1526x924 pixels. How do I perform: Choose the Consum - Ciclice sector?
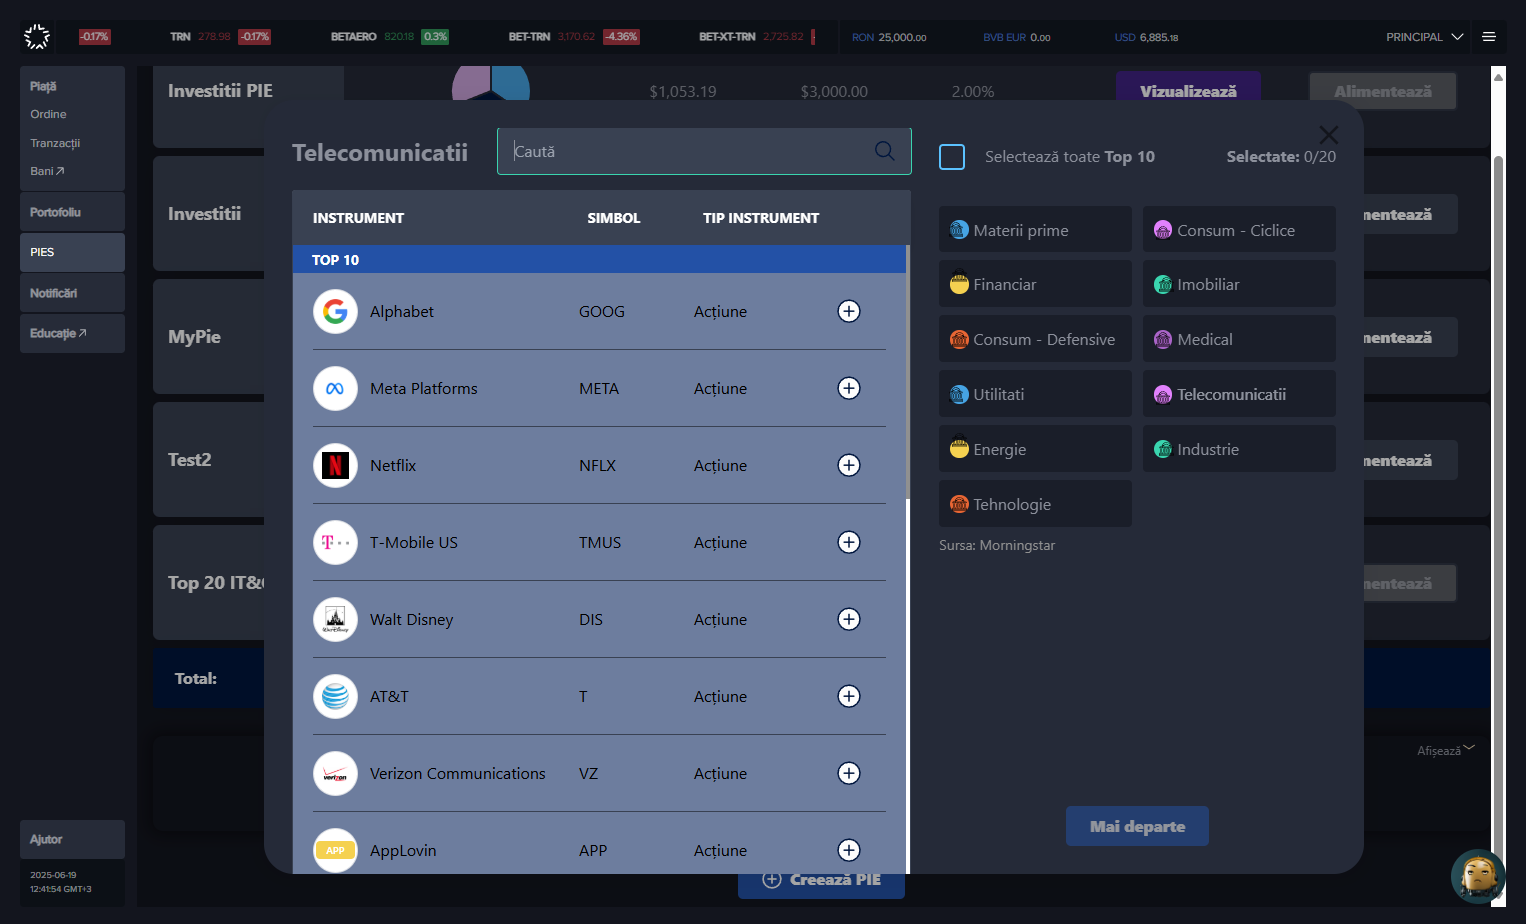click(1239, 229)
